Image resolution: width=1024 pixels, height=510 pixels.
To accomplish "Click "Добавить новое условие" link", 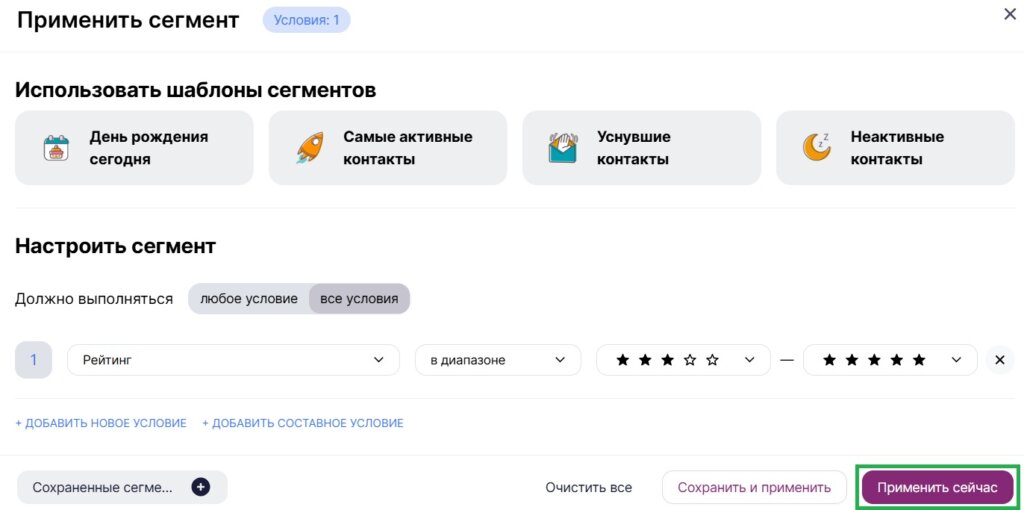I will point(101,423).
